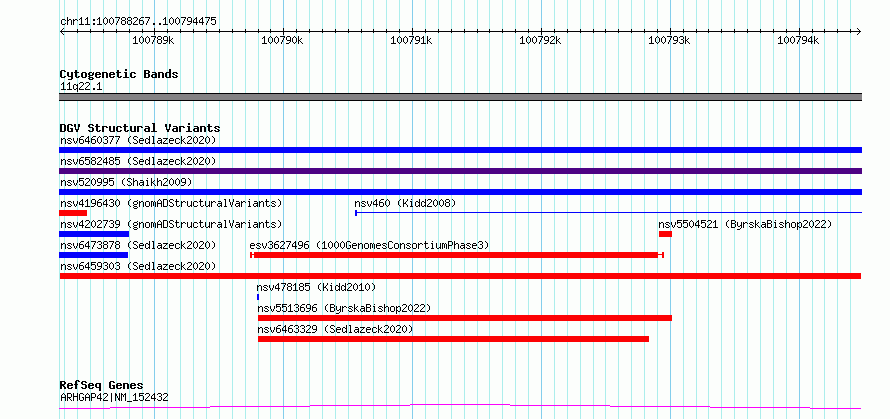
Task: Select the thin blue nsv460 variant line
Action: tap(608, 213)
